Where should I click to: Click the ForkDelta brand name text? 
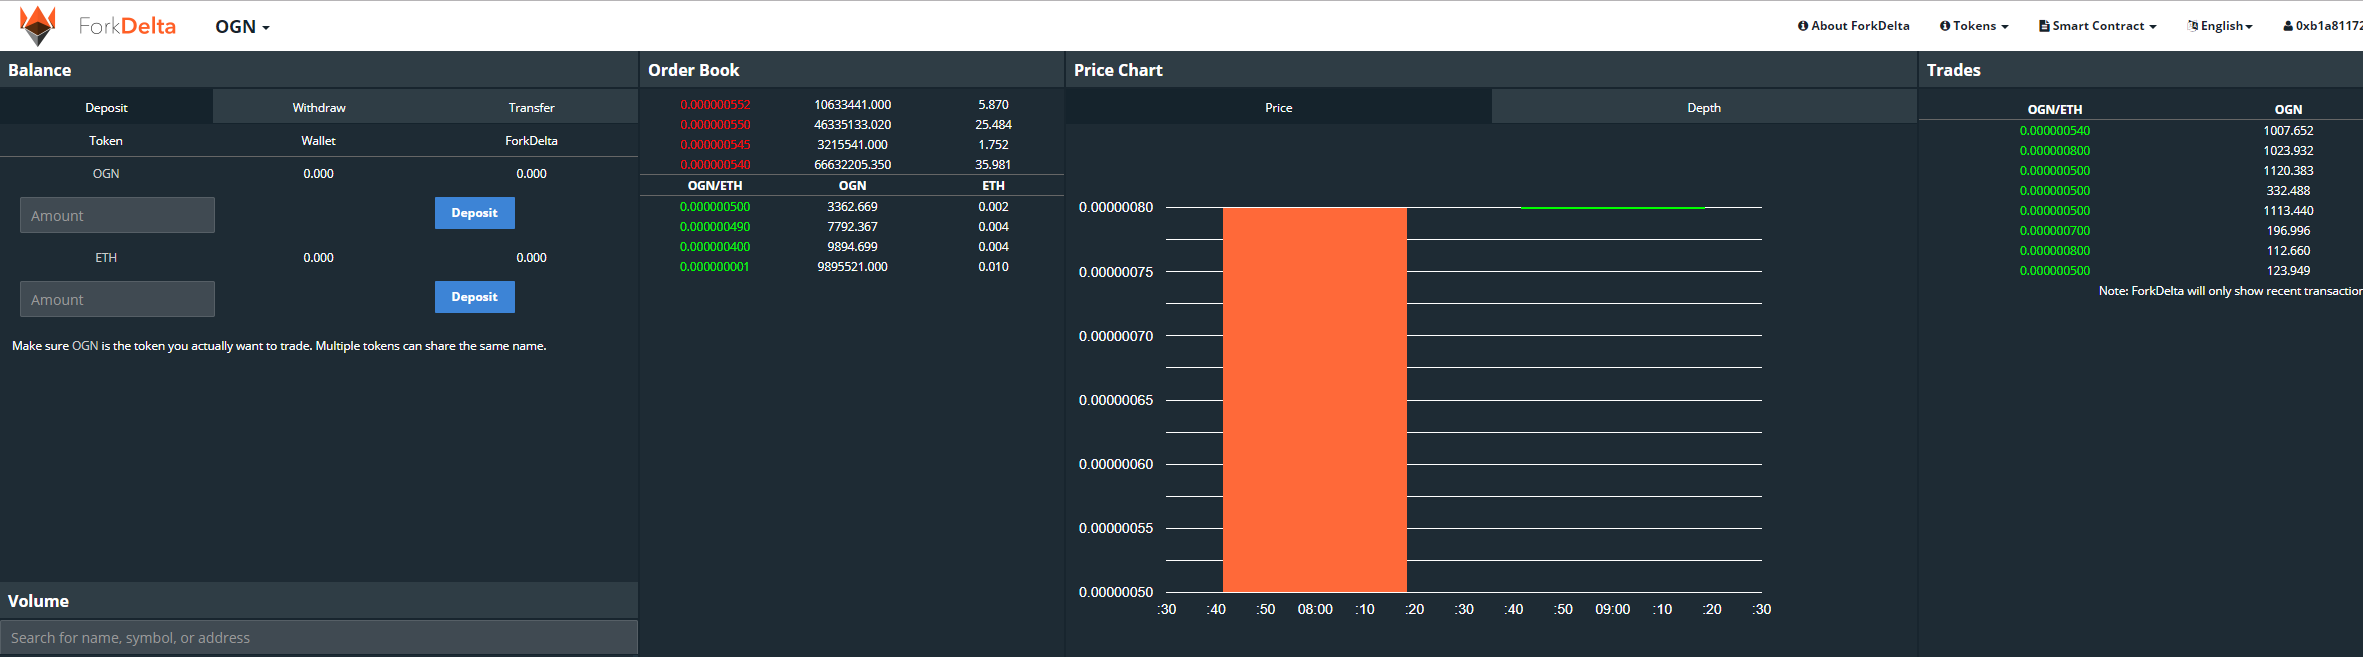pos(127,26)
